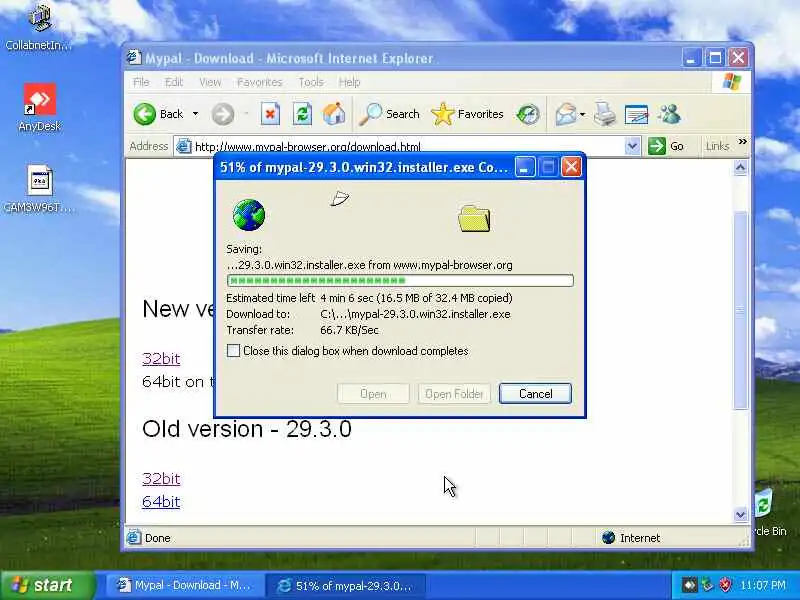Click the page vertical scrollbar thumb
Viewport: 800px width, 600px height.
[x=740, y=309]
